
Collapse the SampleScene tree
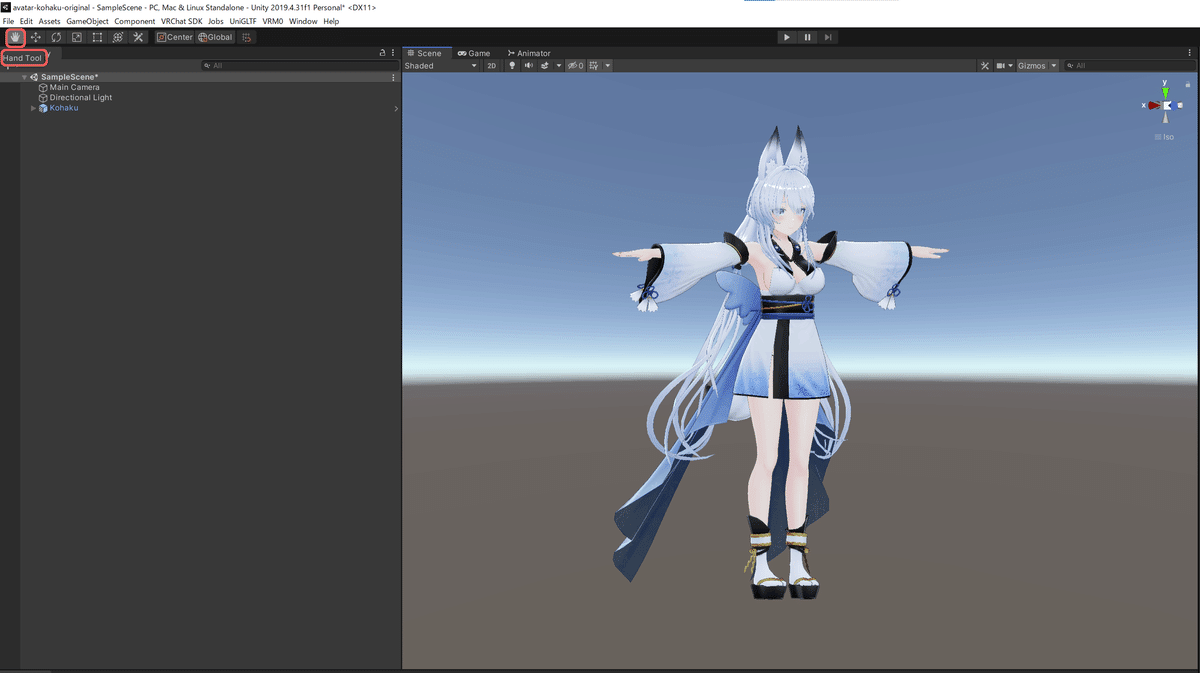24,77
